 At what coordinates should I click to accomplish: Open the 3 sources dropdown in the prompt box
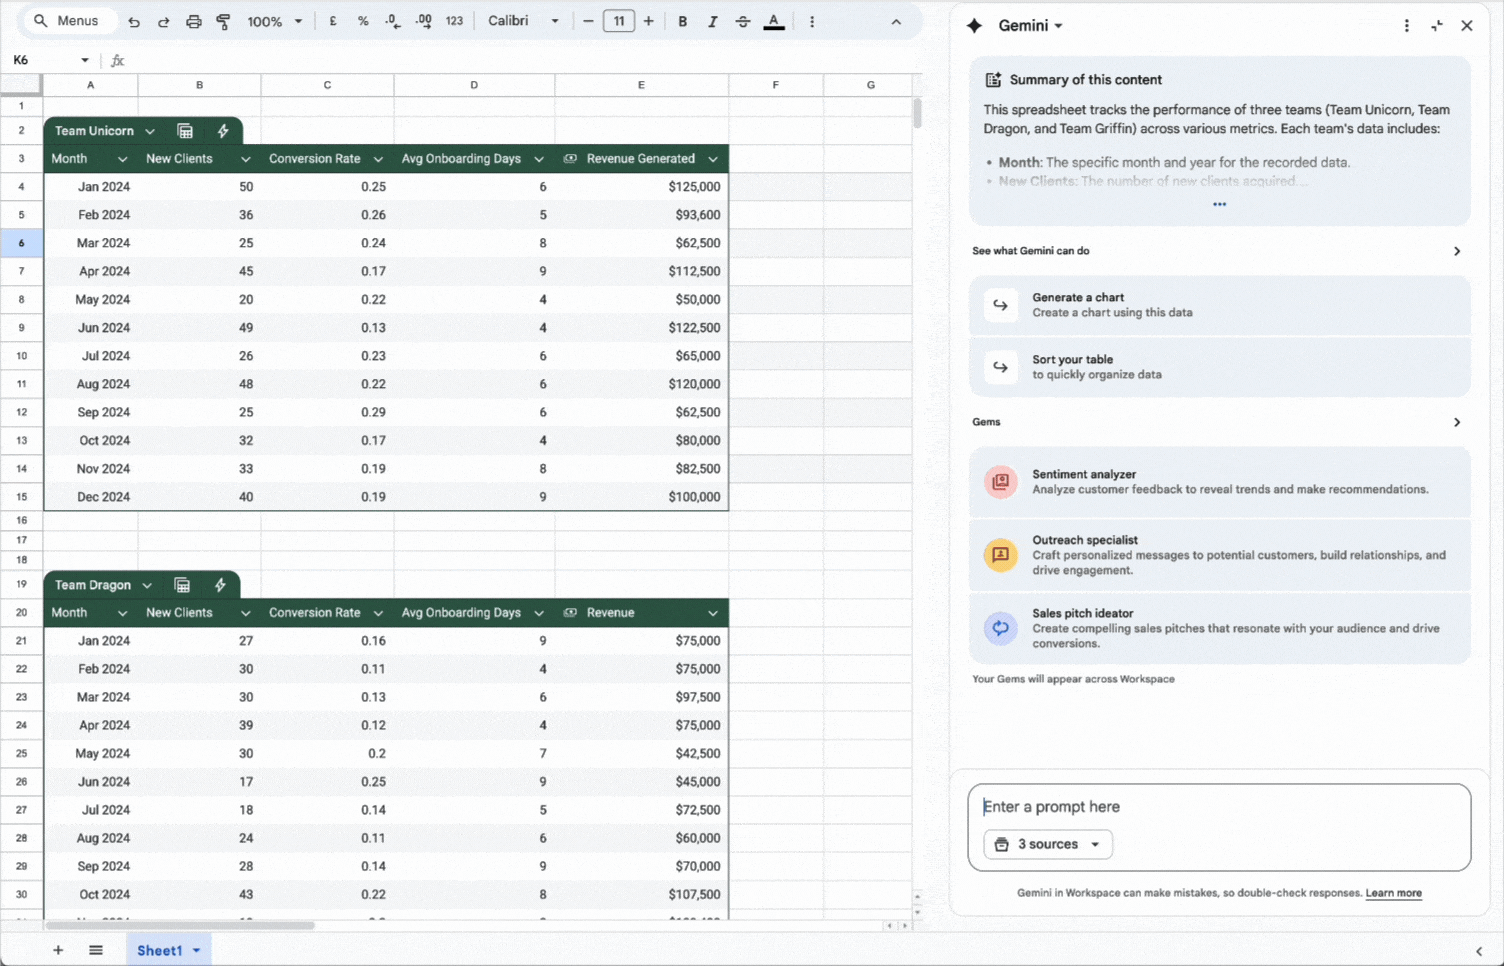pyautogui.click(x=1047, y=844)
